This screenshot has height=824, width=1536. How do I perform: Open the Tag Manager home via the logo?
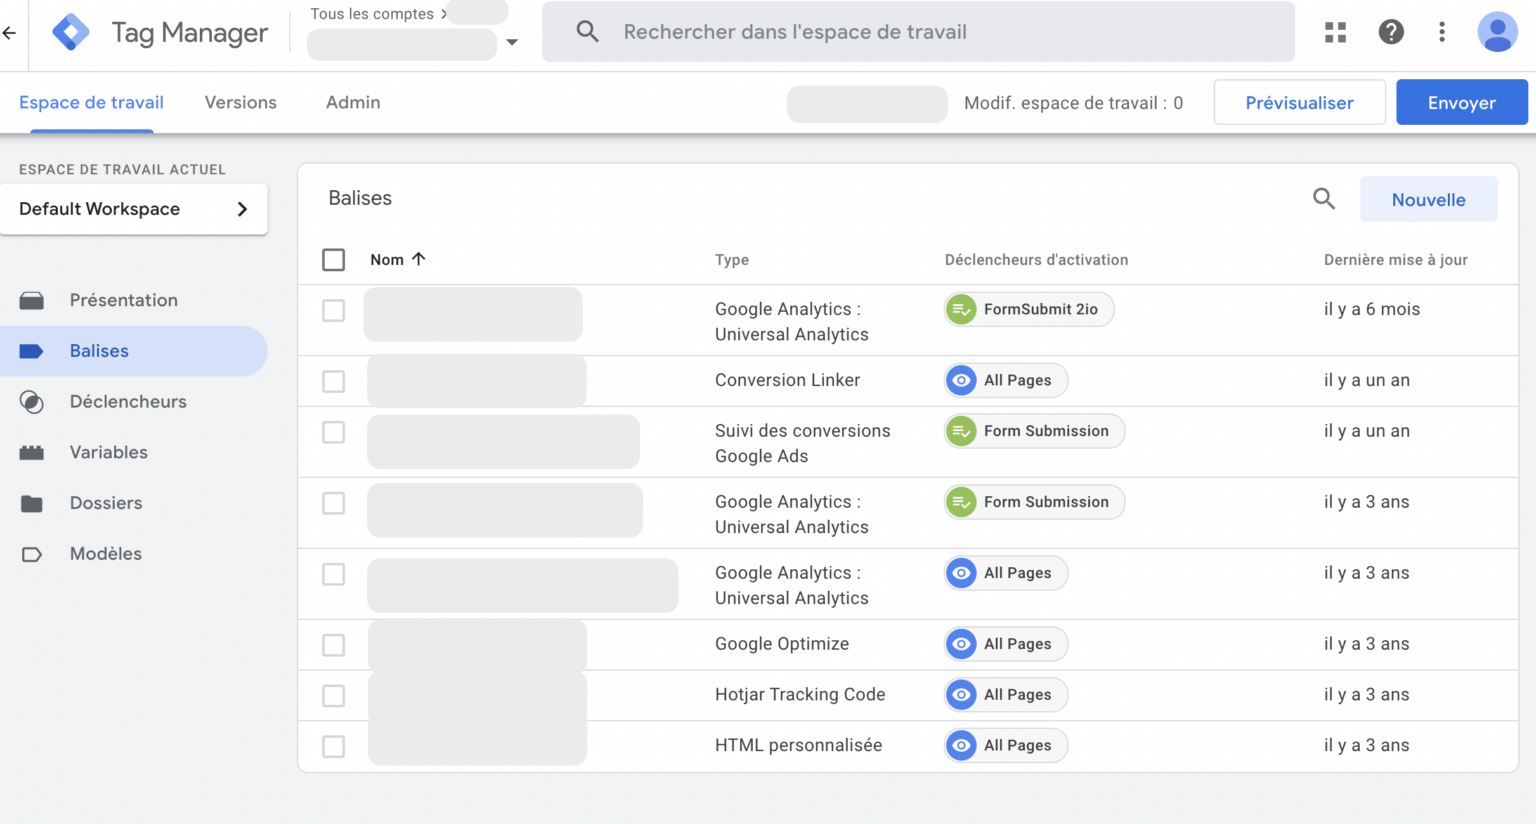(x=71, y=31)
